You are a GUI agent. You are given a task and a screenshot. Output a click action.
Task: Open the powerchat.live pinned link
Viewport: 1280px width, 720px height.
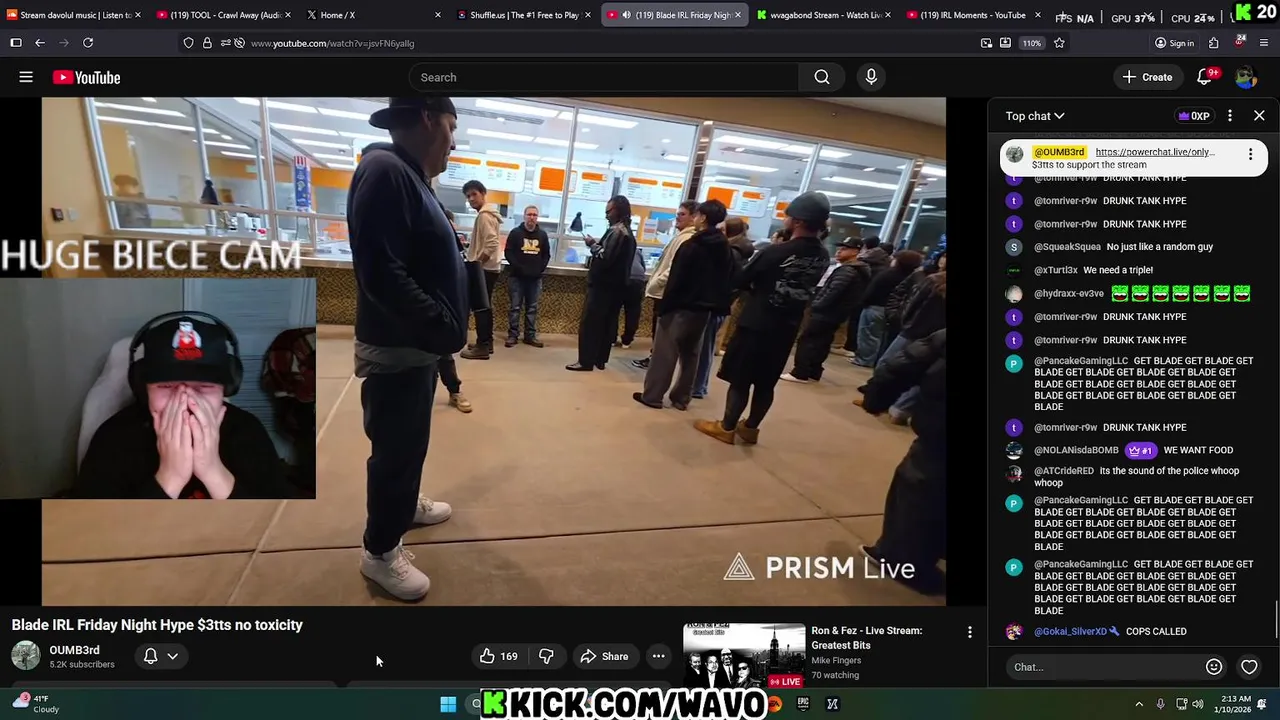[1154, 152]
